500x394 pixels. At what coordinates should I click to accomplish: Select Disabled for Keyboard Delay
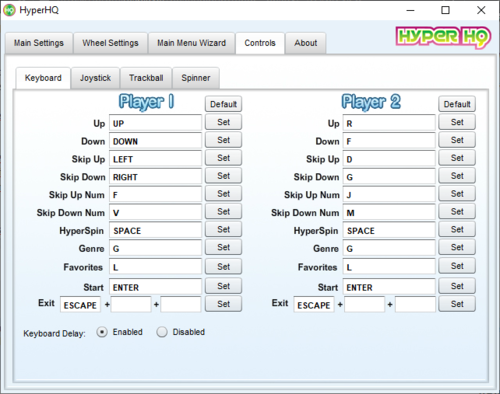[x=162, y=332]
